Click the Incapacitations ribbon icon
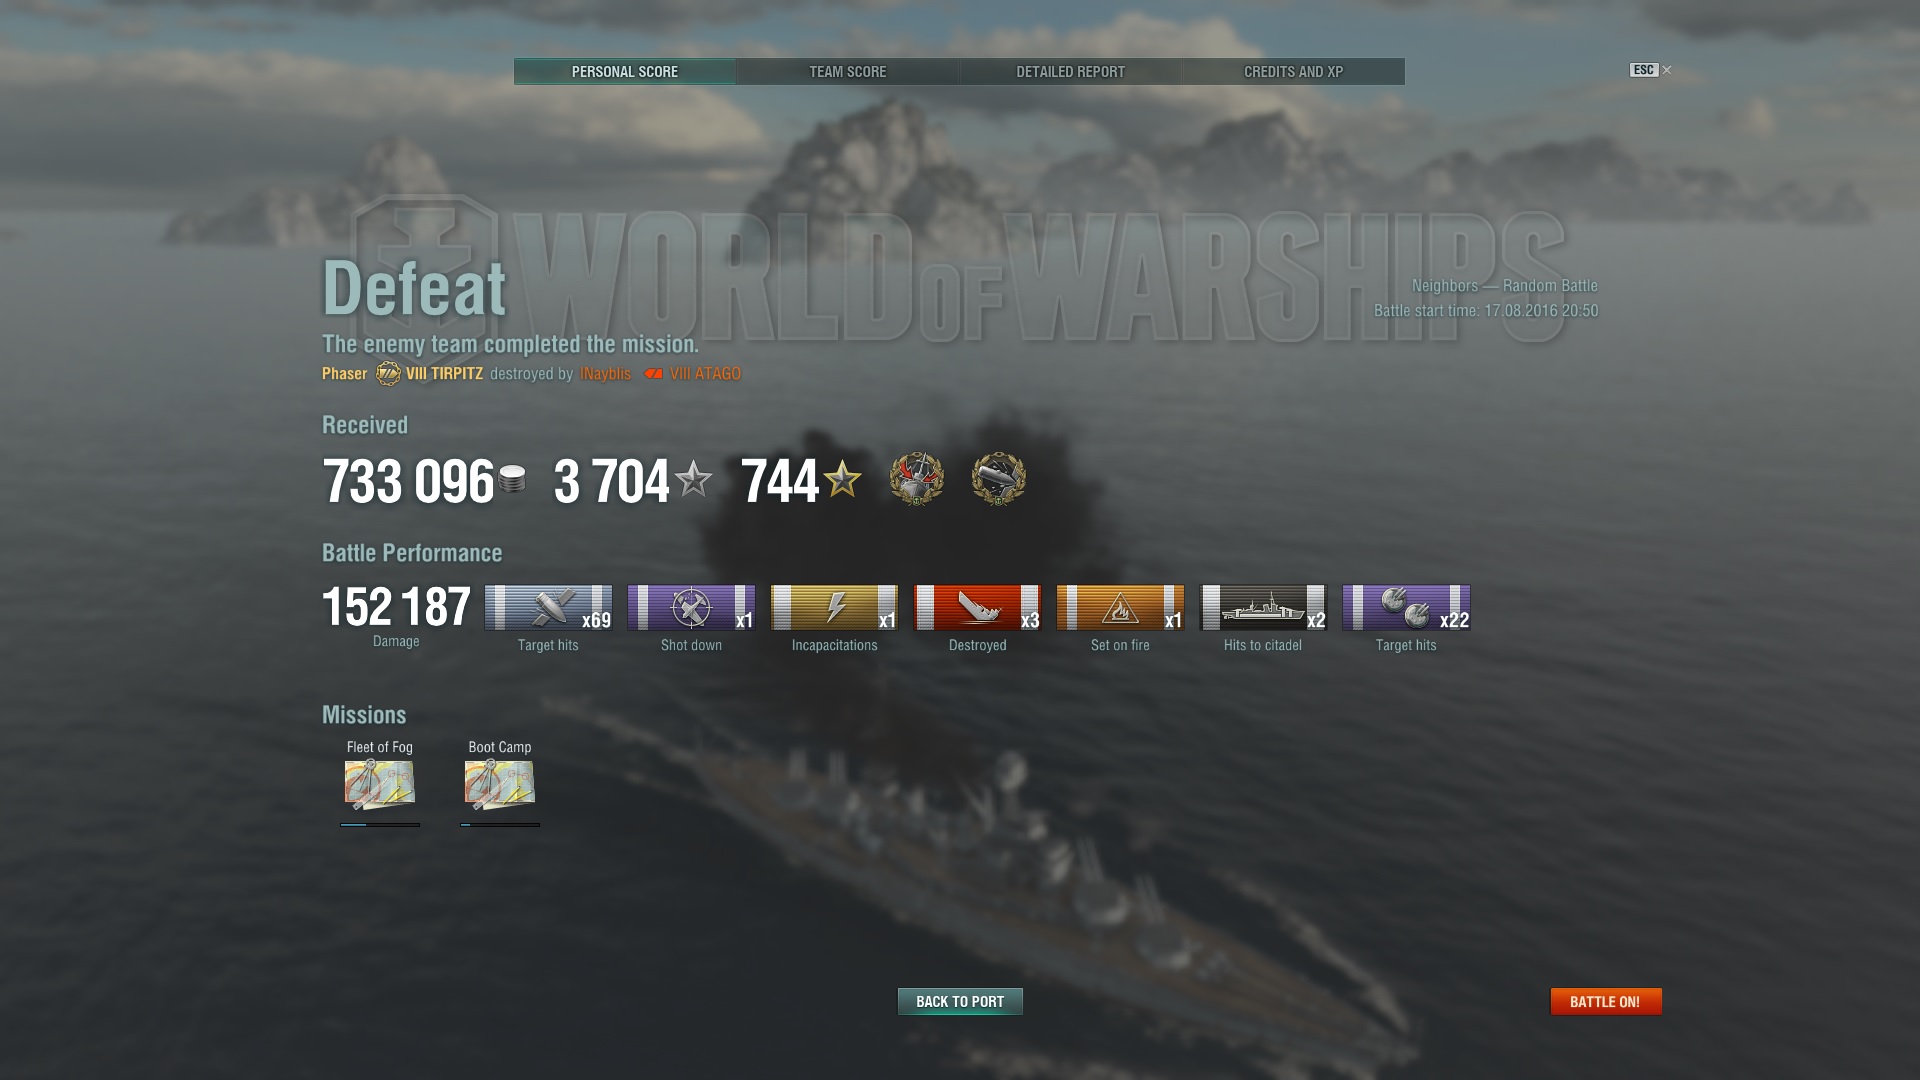This screenshot has width=1920, height=1080. tap(834, 608)
